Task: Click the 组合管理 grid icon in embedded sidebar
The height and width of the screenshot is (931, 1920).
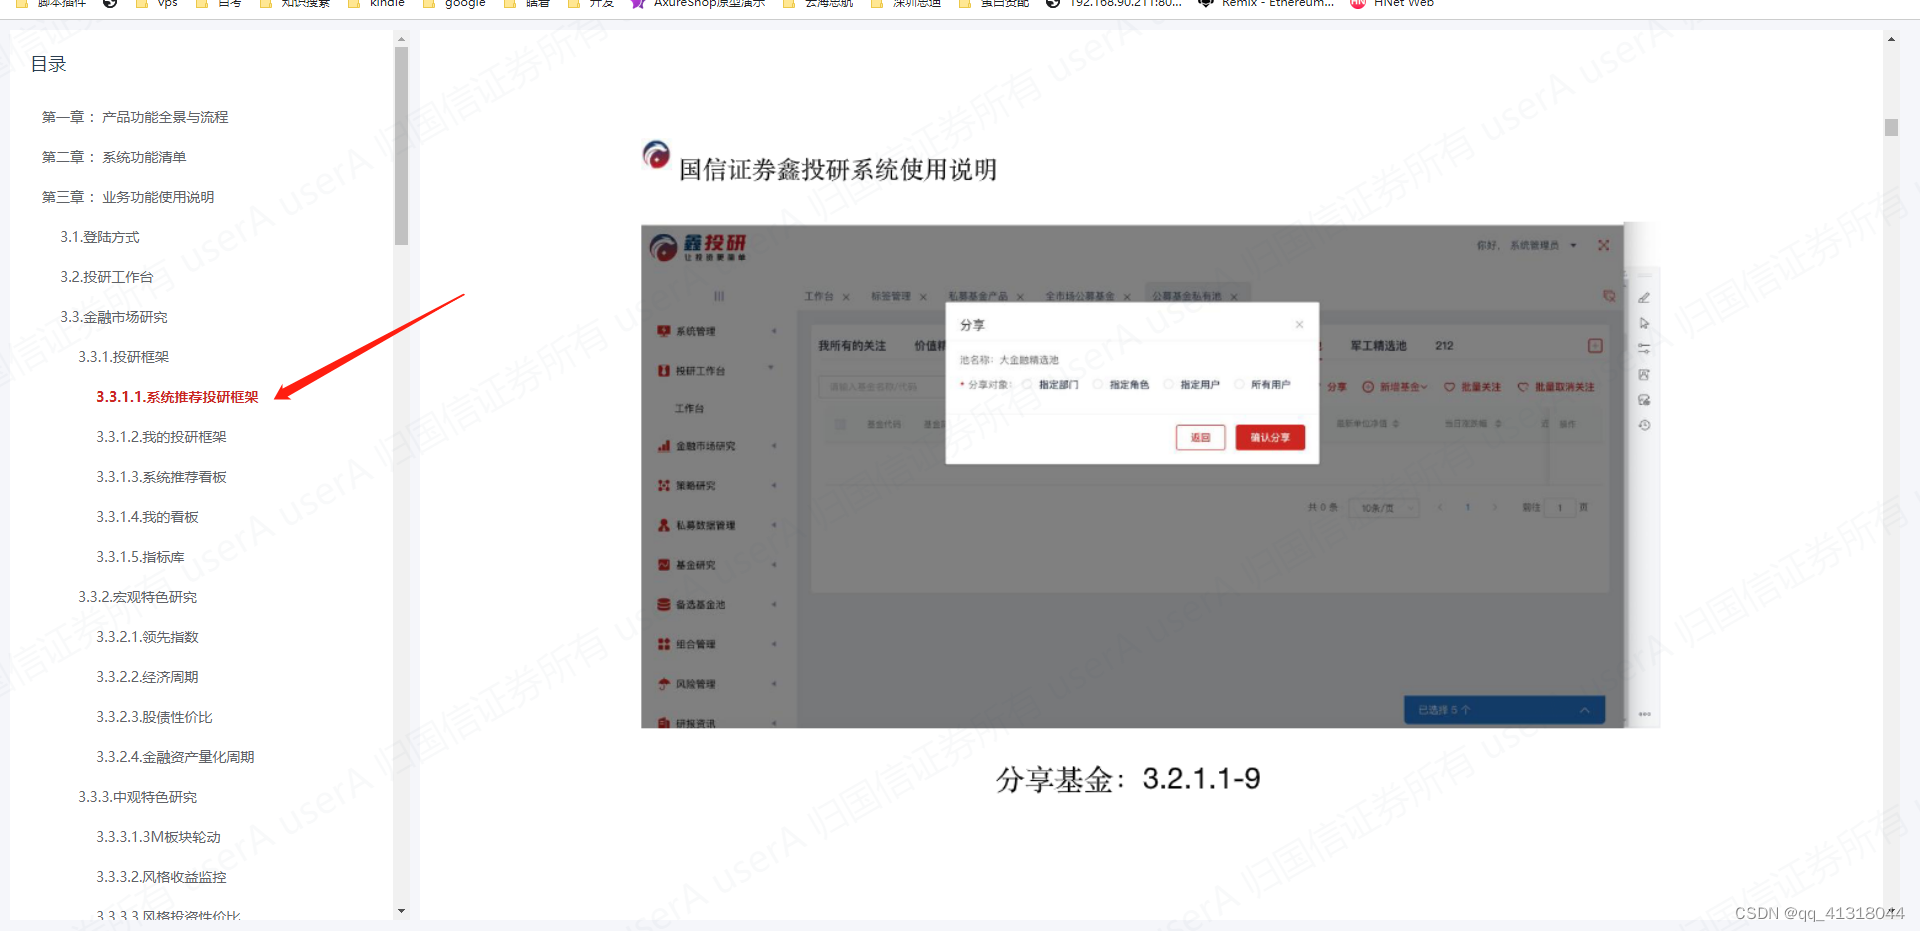Action: [663, 644]
